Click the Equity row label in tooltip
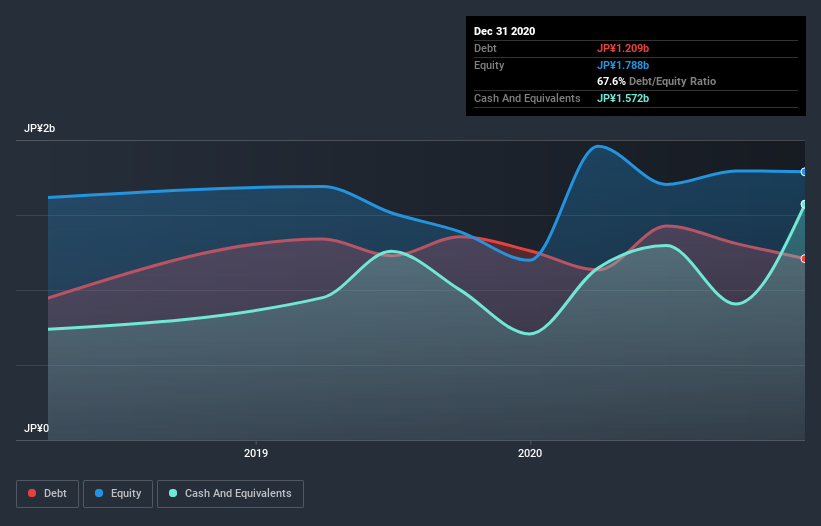The width and height of the screenshot is (821, 526). point(489,65)
